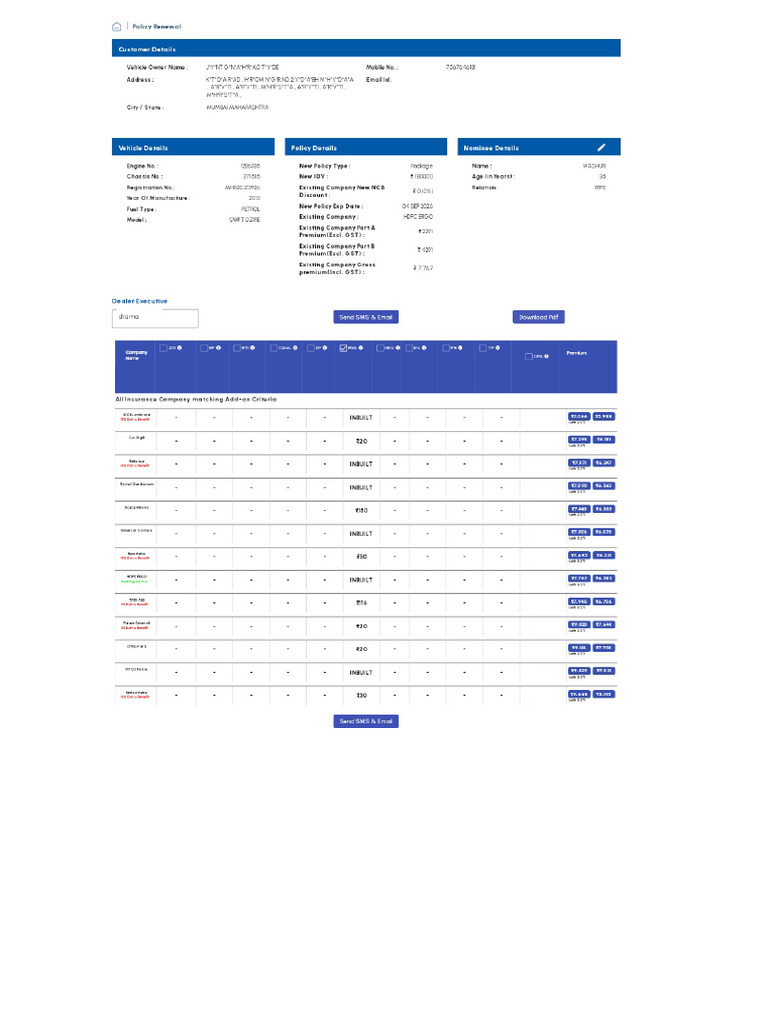This screenshot has width=768, height=1024.
Task: Click the info icon beside the Cons. checkbox
Action: 295,347
